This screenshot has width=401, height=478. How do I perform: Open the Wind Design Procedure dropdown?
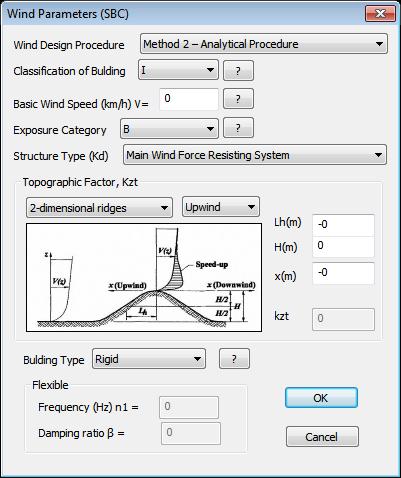click(264, 44)
